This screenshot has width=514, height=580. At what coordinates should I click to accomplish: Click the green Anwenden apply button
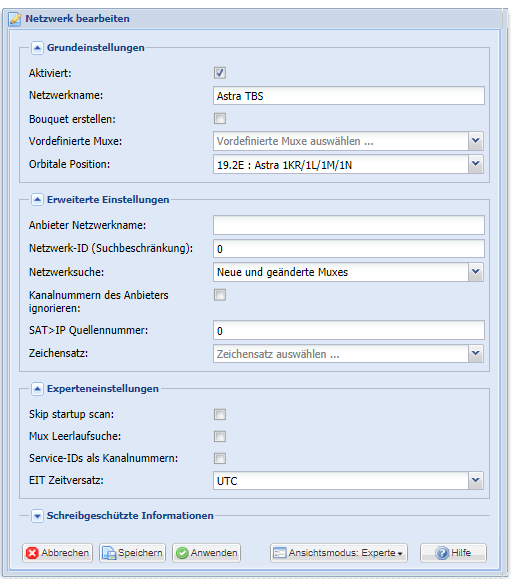pos(206,553)
